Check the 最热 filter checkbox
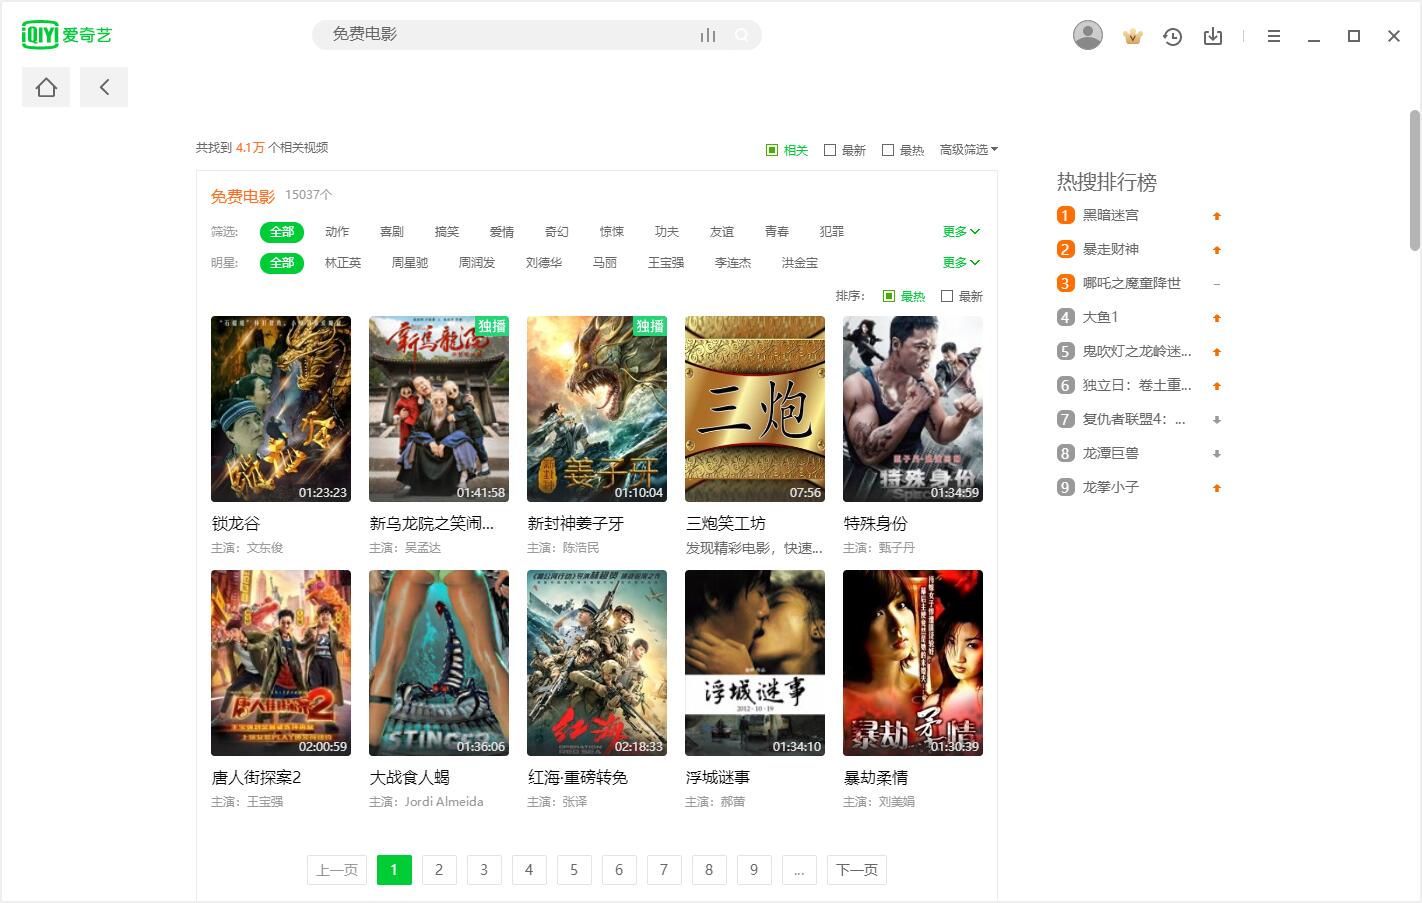This screenshot has height=903, width=1422. point(889,149)
